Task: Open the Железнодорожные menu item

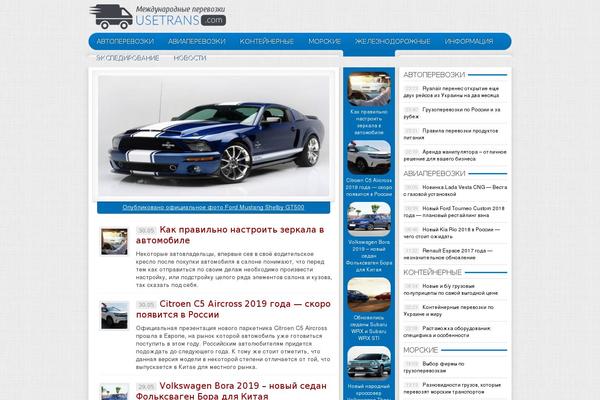Action: click(x=393, y=41)
